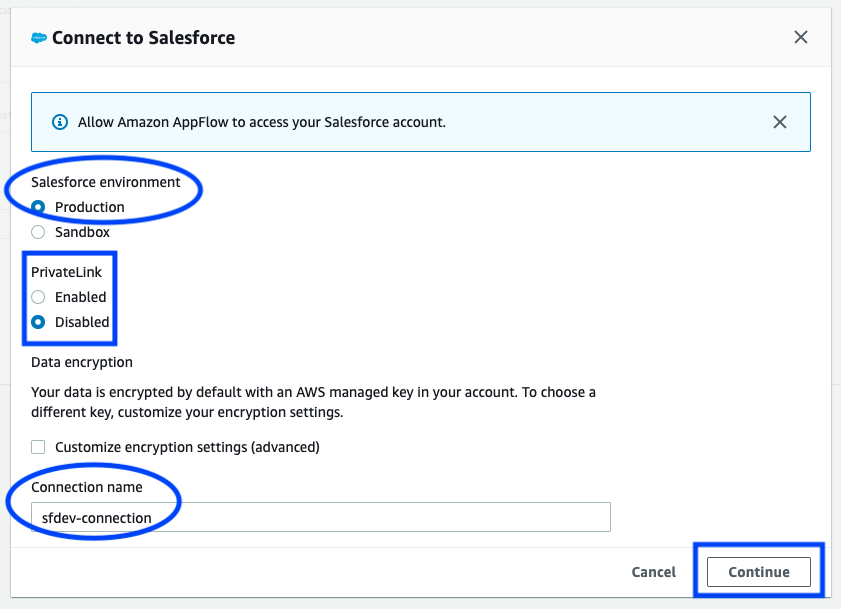Click the Connect to Salesforce title text
The width and height of the screenshot is (841, 609).
pyautogui.click(x=143, y=38)
